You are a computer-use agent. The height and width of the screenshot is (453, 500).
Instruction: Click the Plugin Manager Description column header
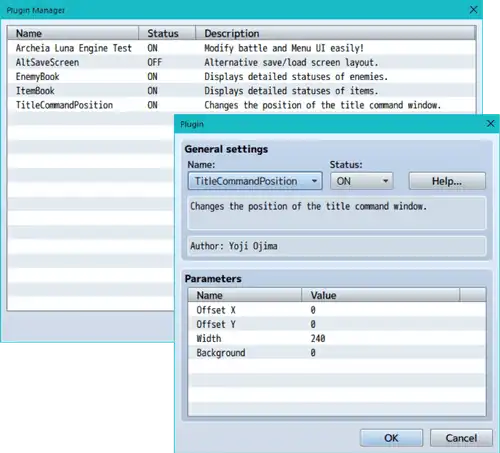pos(335,33)
